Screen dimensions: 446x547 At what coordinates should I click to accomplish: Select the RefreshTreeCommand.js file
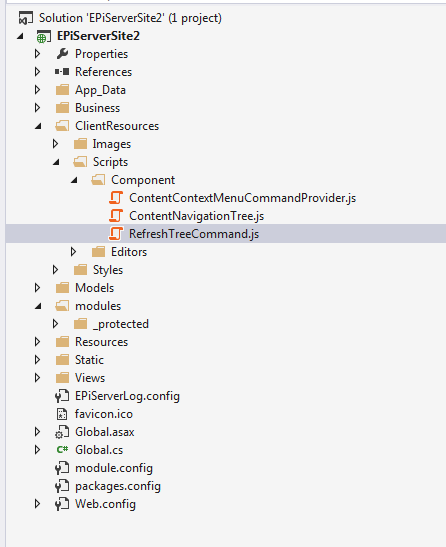coord(194,234)
